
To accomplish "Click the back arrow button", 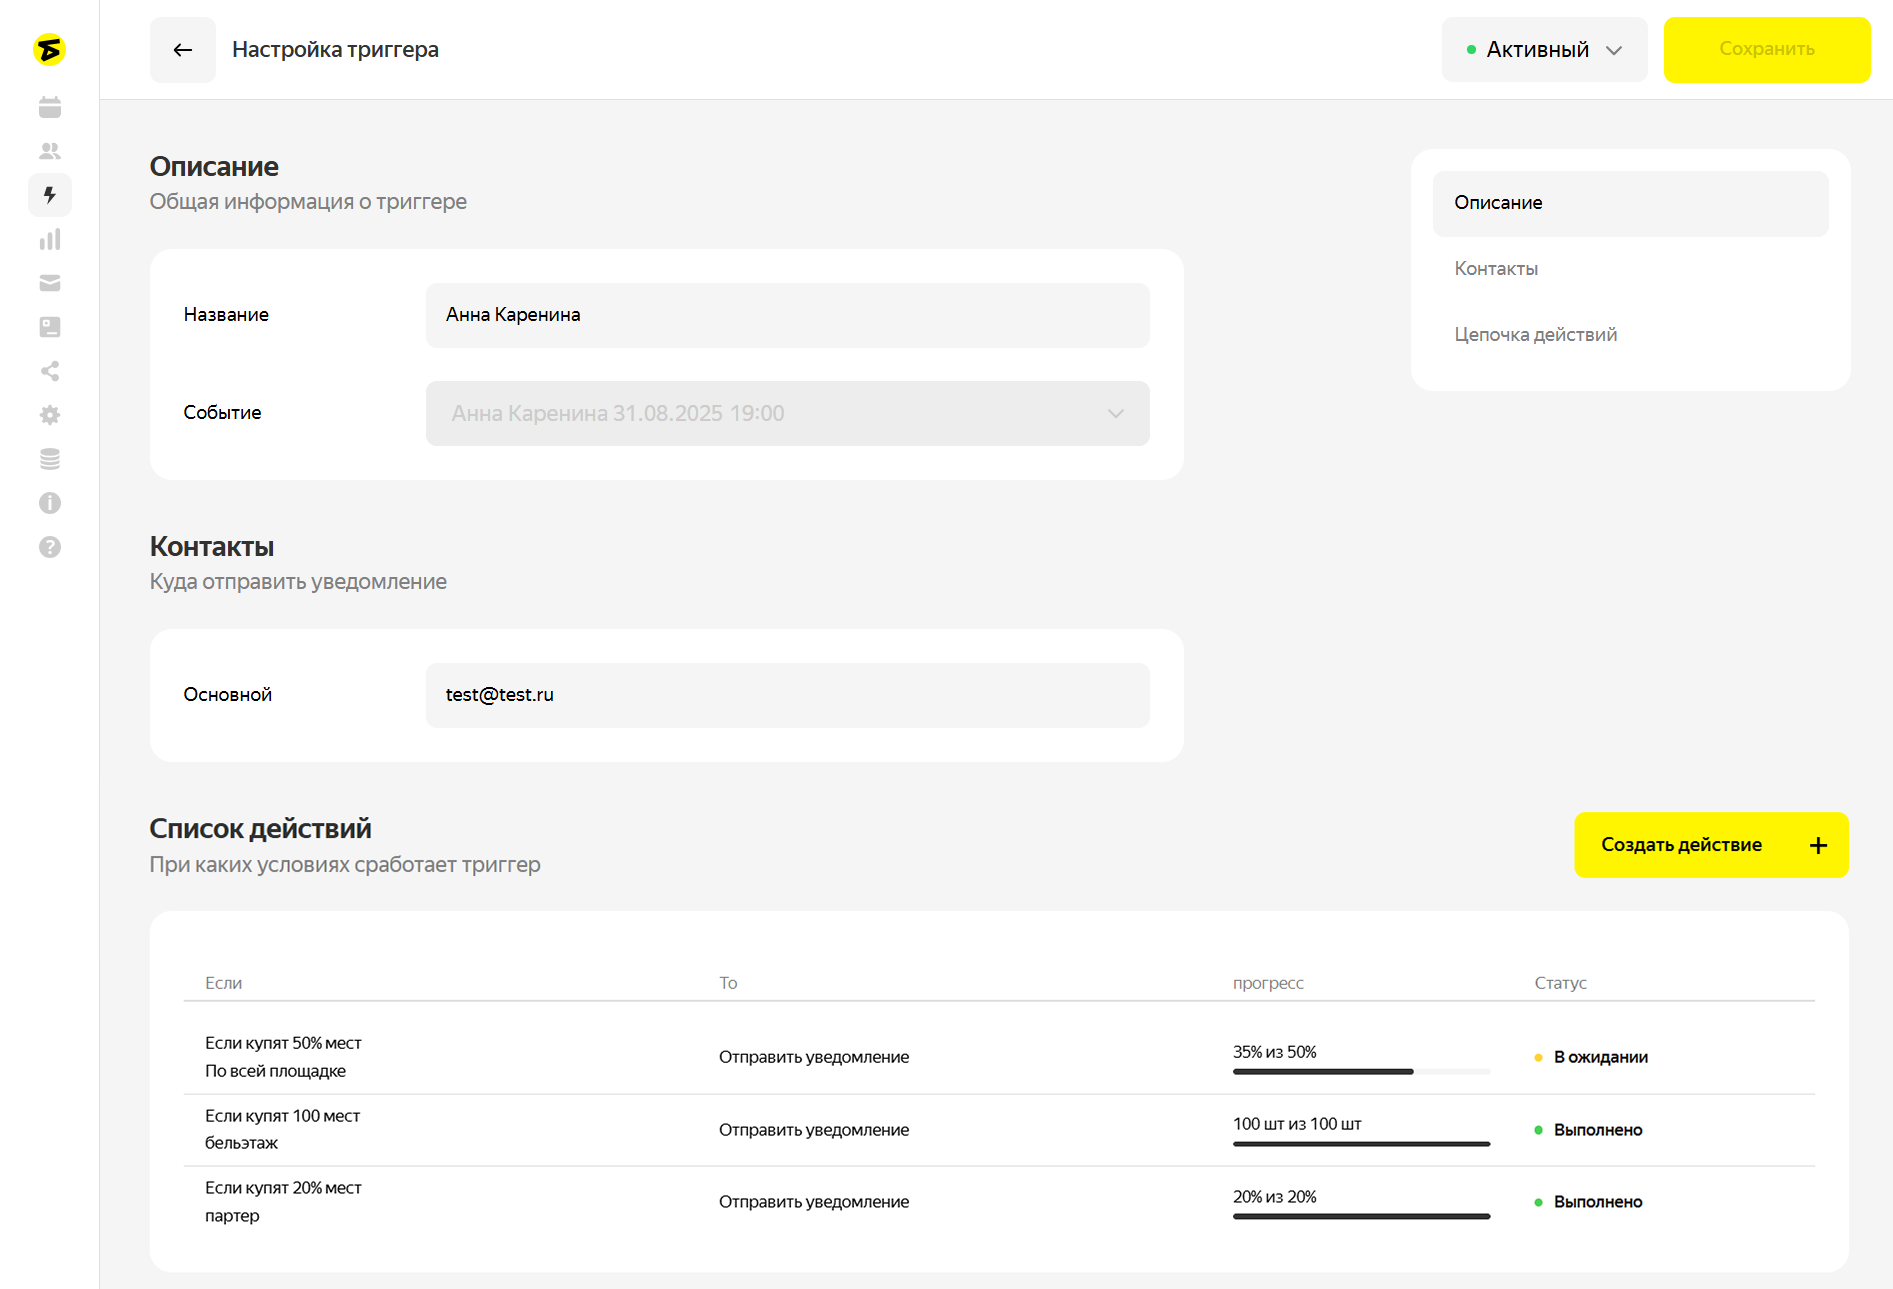I will [182, 50].
